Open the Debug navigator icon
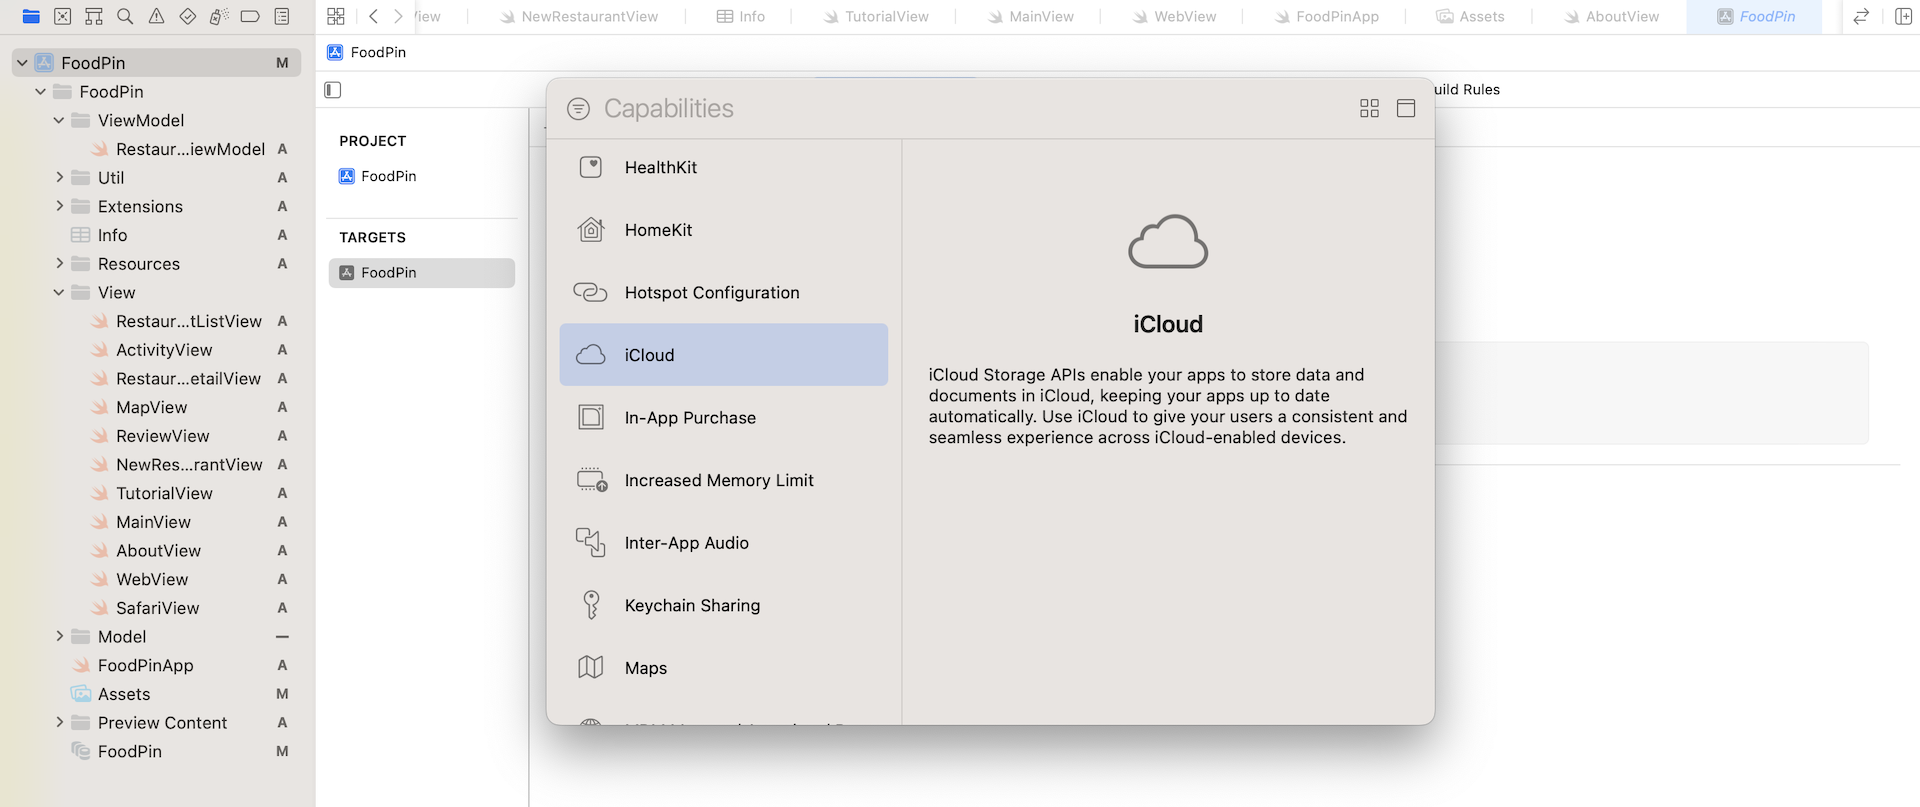 click(219, 16)
